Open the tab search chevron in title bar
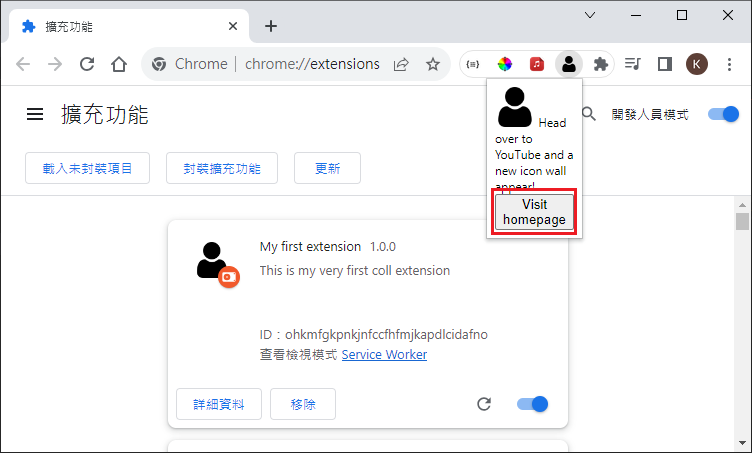752x453 pixels. (590, 15)
